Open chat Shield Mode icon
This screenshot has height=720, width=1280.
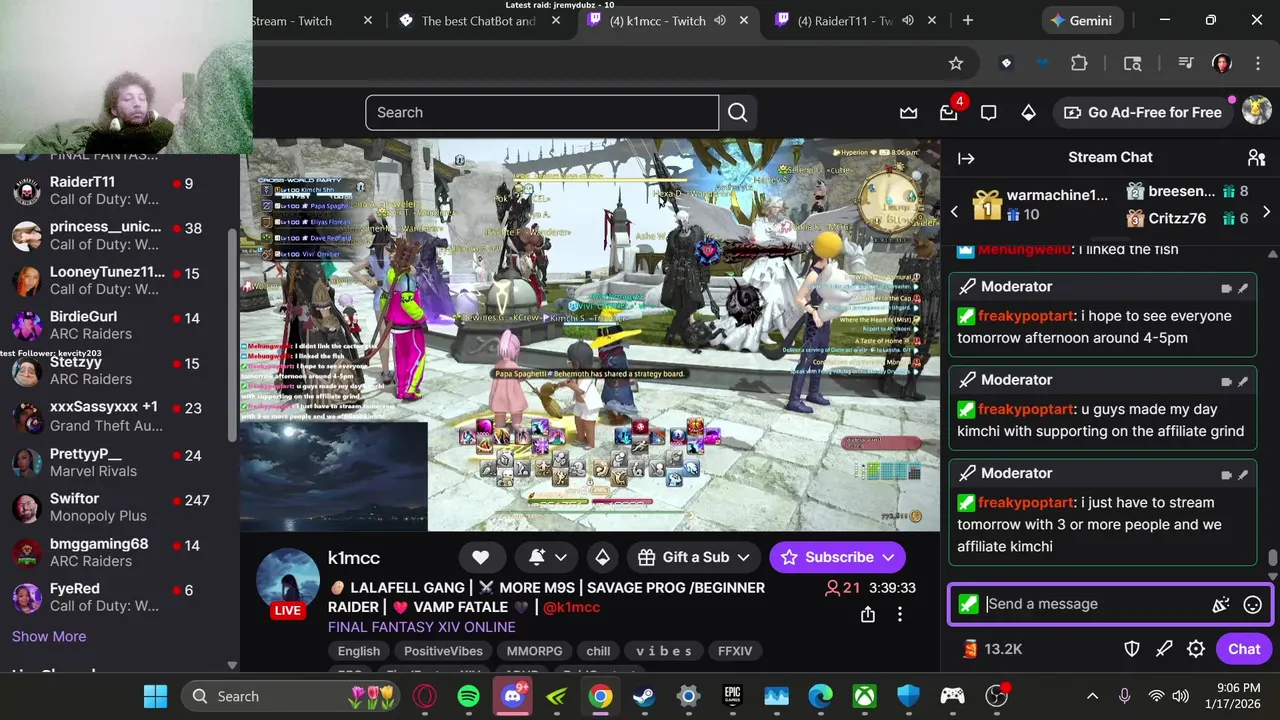[1131, 649]
